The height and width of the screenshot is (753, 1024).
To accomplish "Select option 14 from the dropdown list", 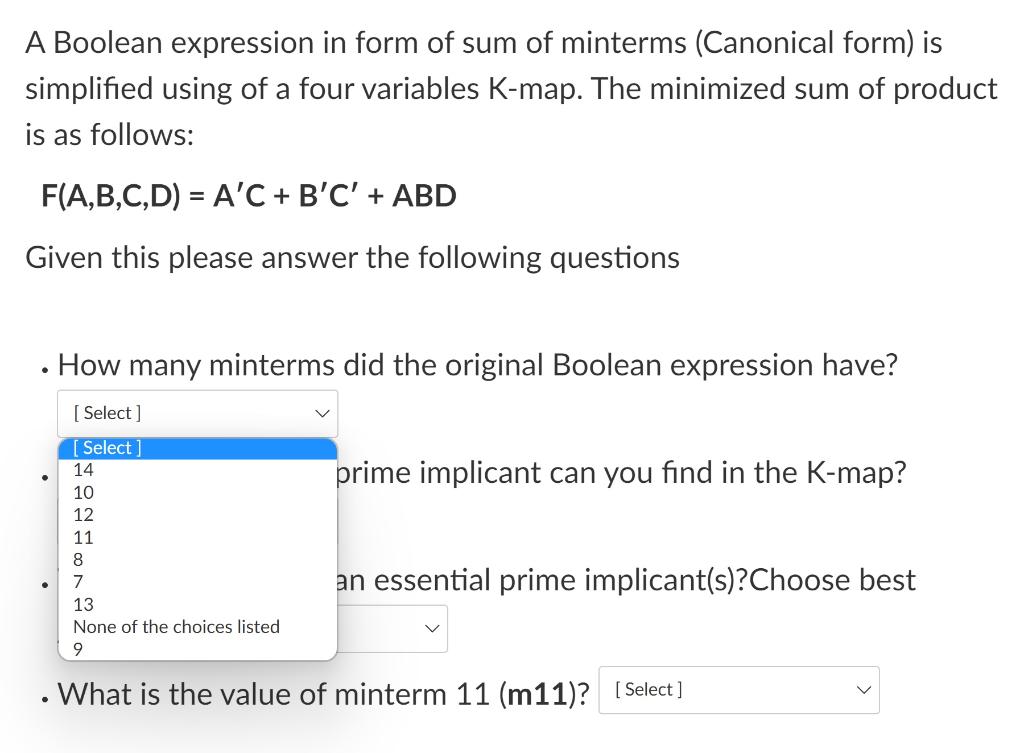I will pyautogui.click(x=84, y=470).
